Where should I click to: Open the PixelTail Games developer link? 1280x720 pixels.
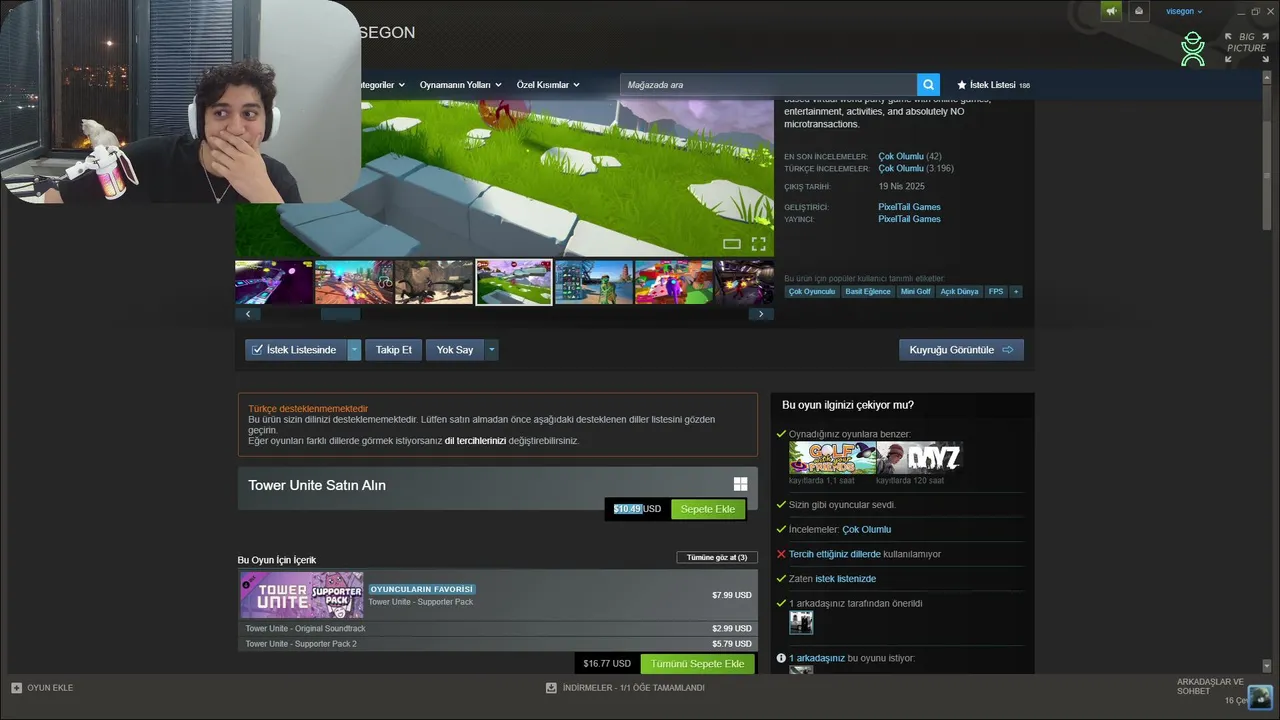coord(909,207)
